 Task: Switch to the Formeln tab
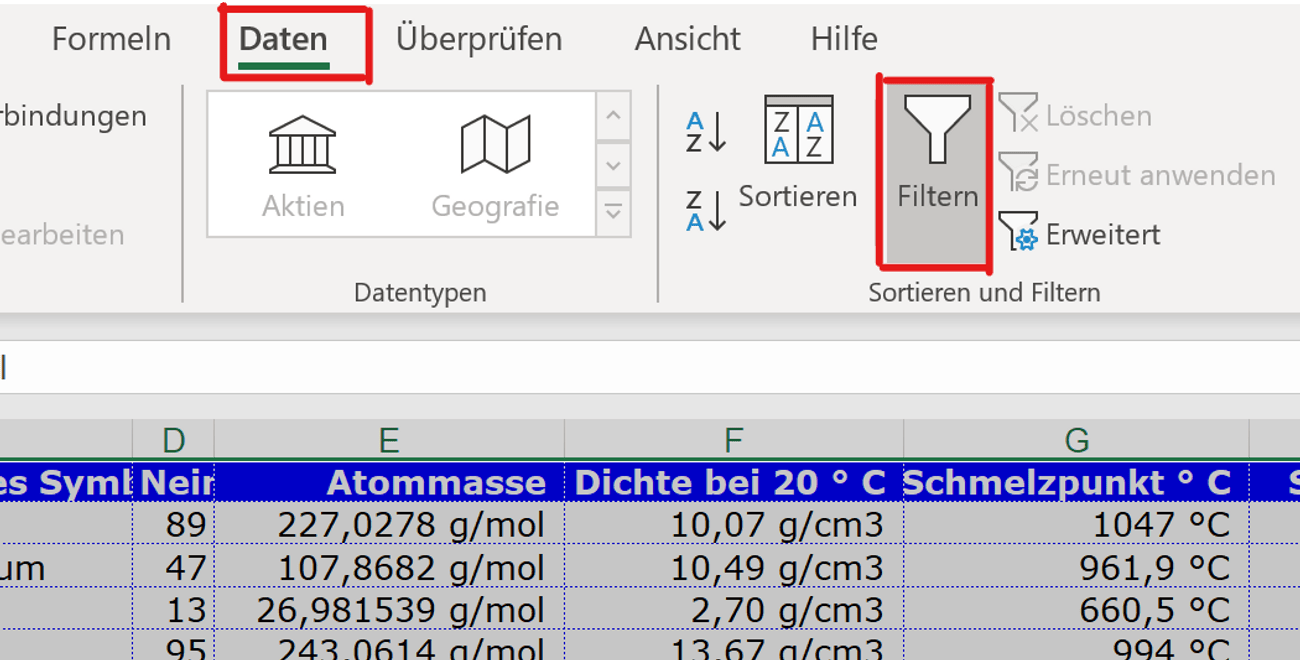[x=111, y=38]
